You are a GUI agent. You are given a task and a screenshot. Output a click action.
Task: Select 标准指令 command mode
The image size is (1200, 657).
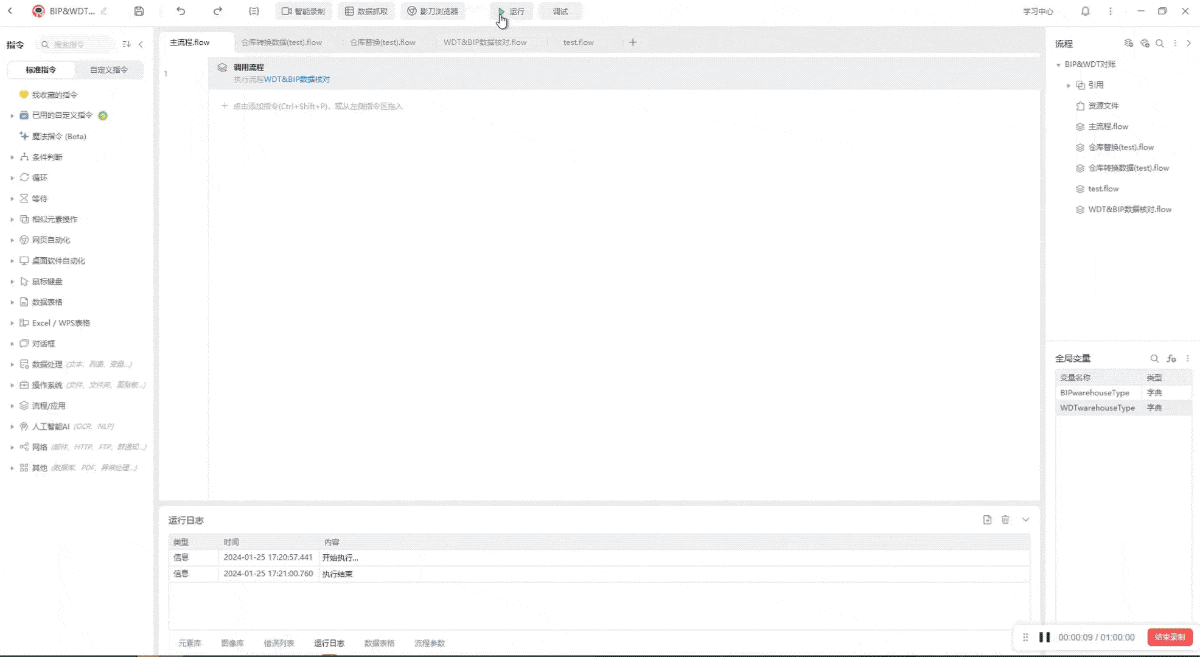[41, 70]
